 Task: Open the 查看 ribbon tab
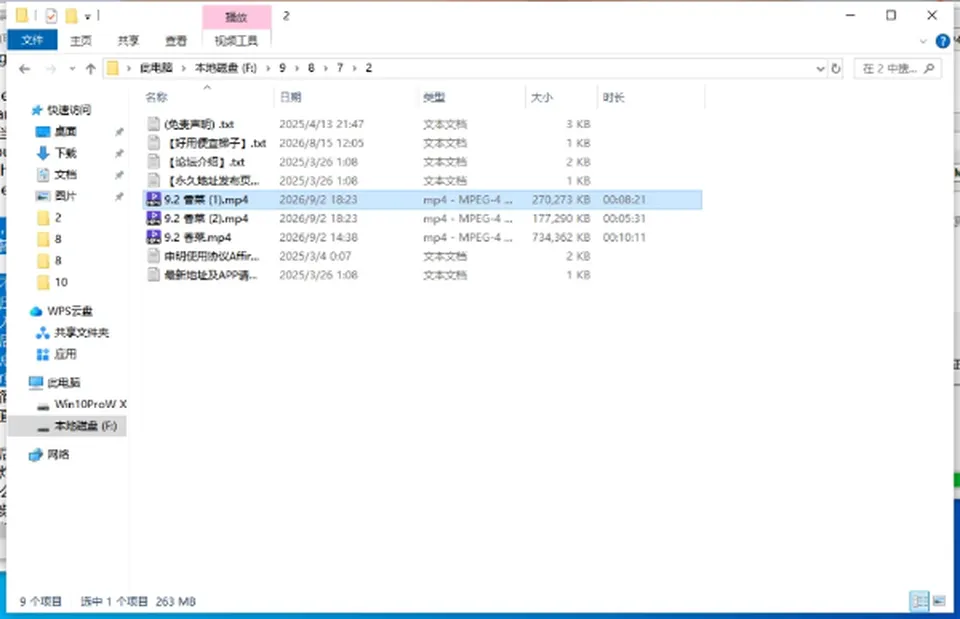point(176,40)
